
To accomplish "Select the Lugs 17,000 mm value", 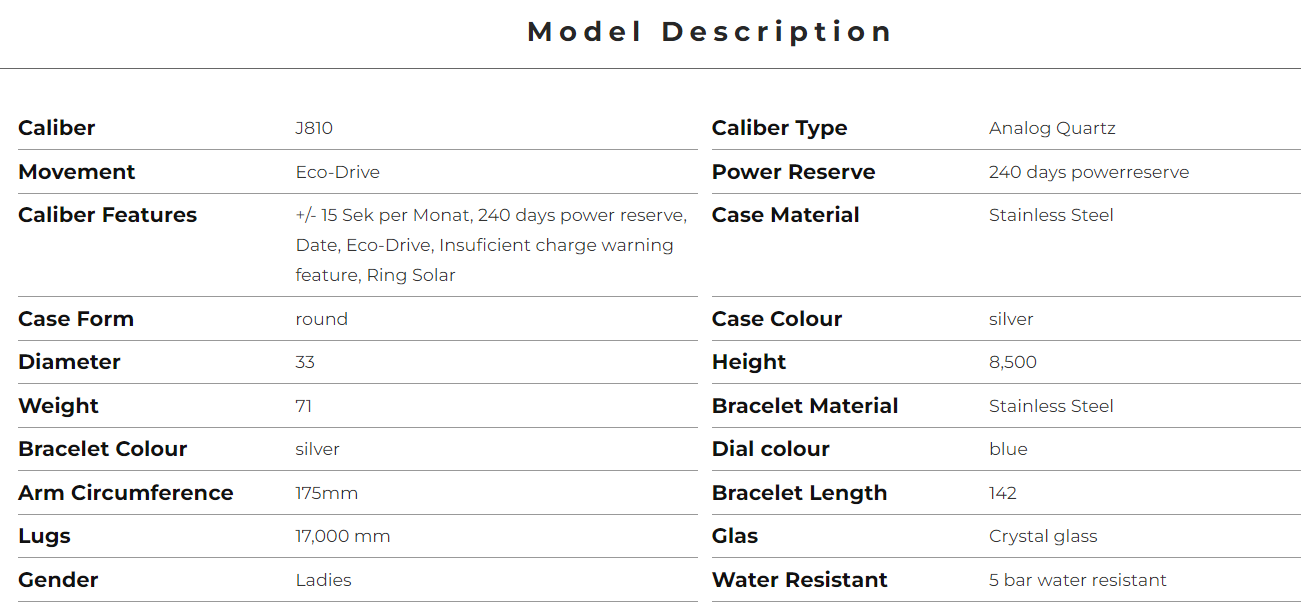I will pos(343,536).
